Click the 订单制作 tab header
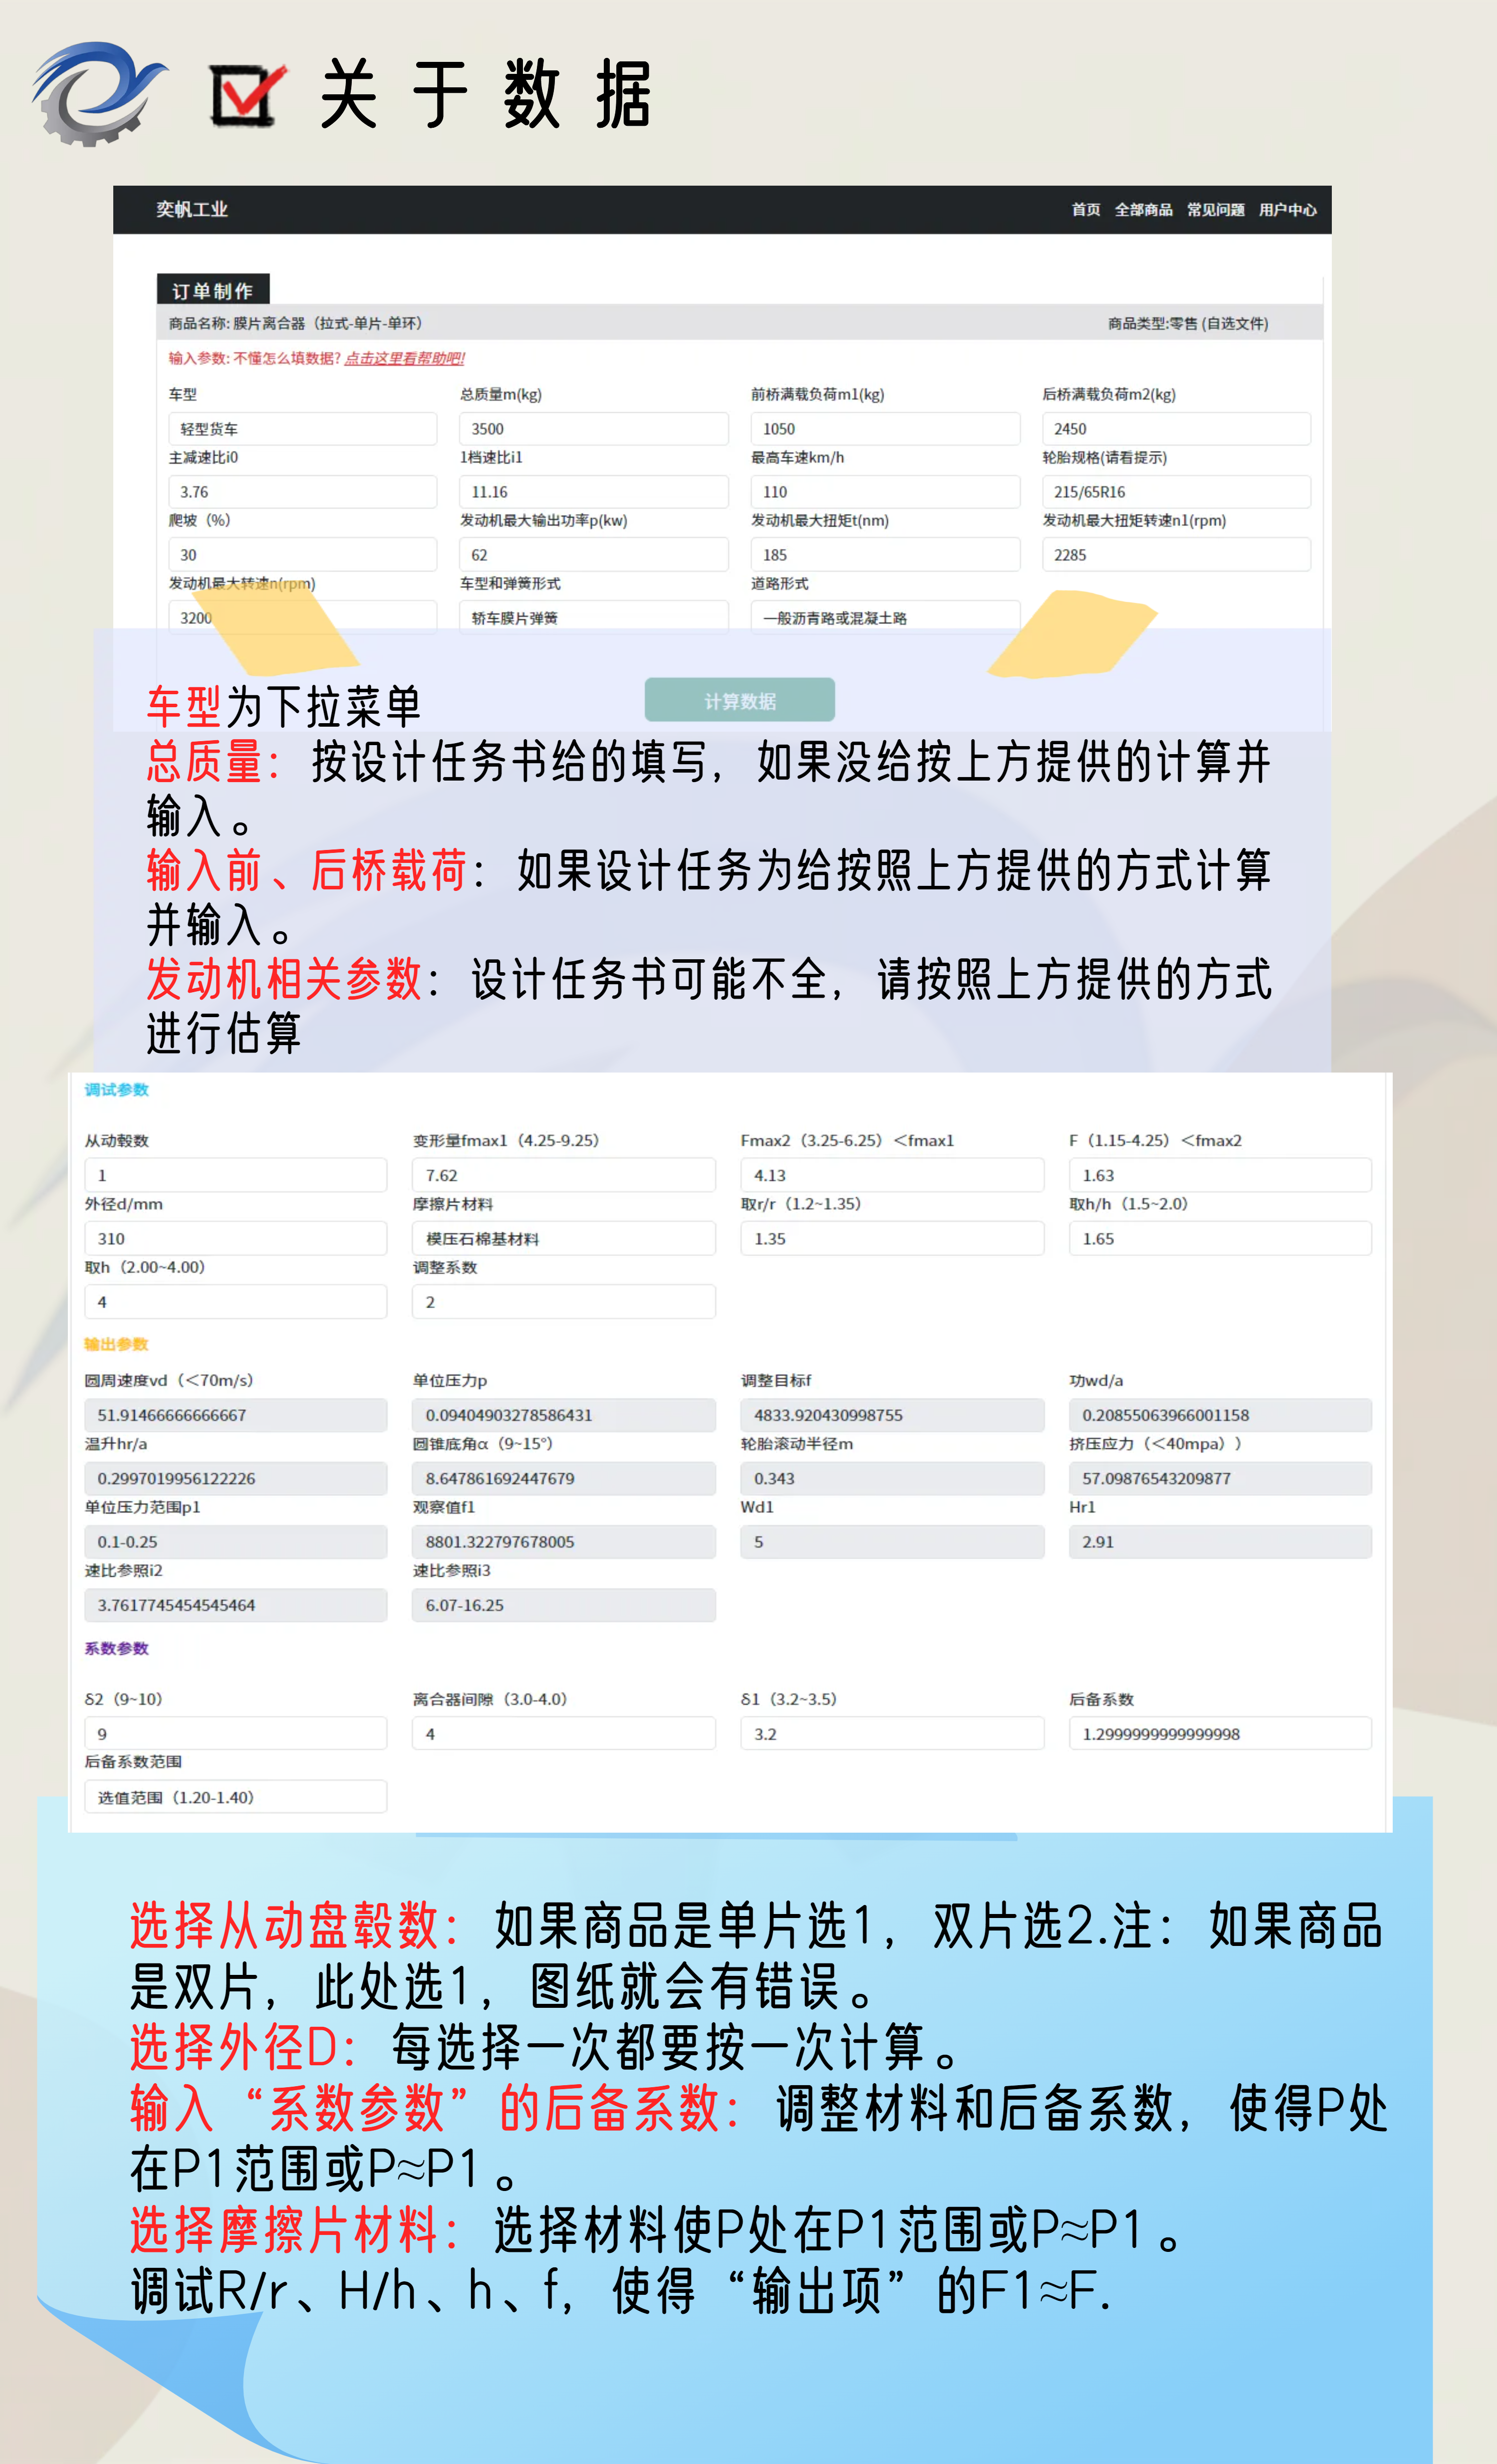 point(212,291)
